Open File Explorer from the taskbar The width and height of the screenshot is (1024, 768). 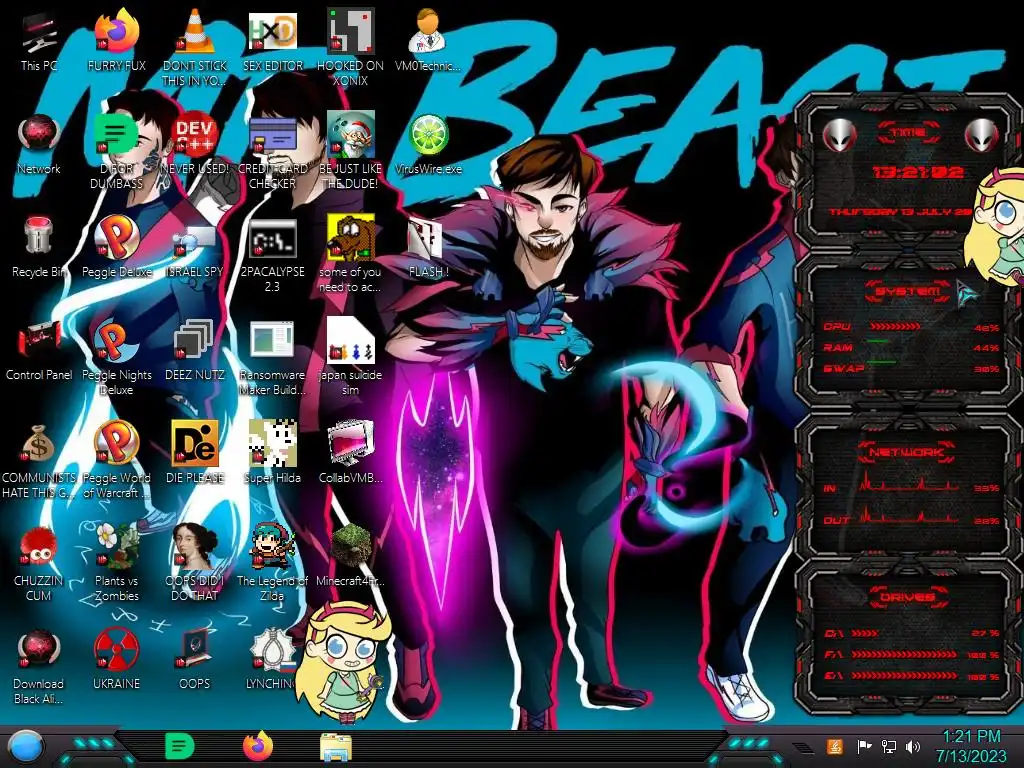pos(336,747)
